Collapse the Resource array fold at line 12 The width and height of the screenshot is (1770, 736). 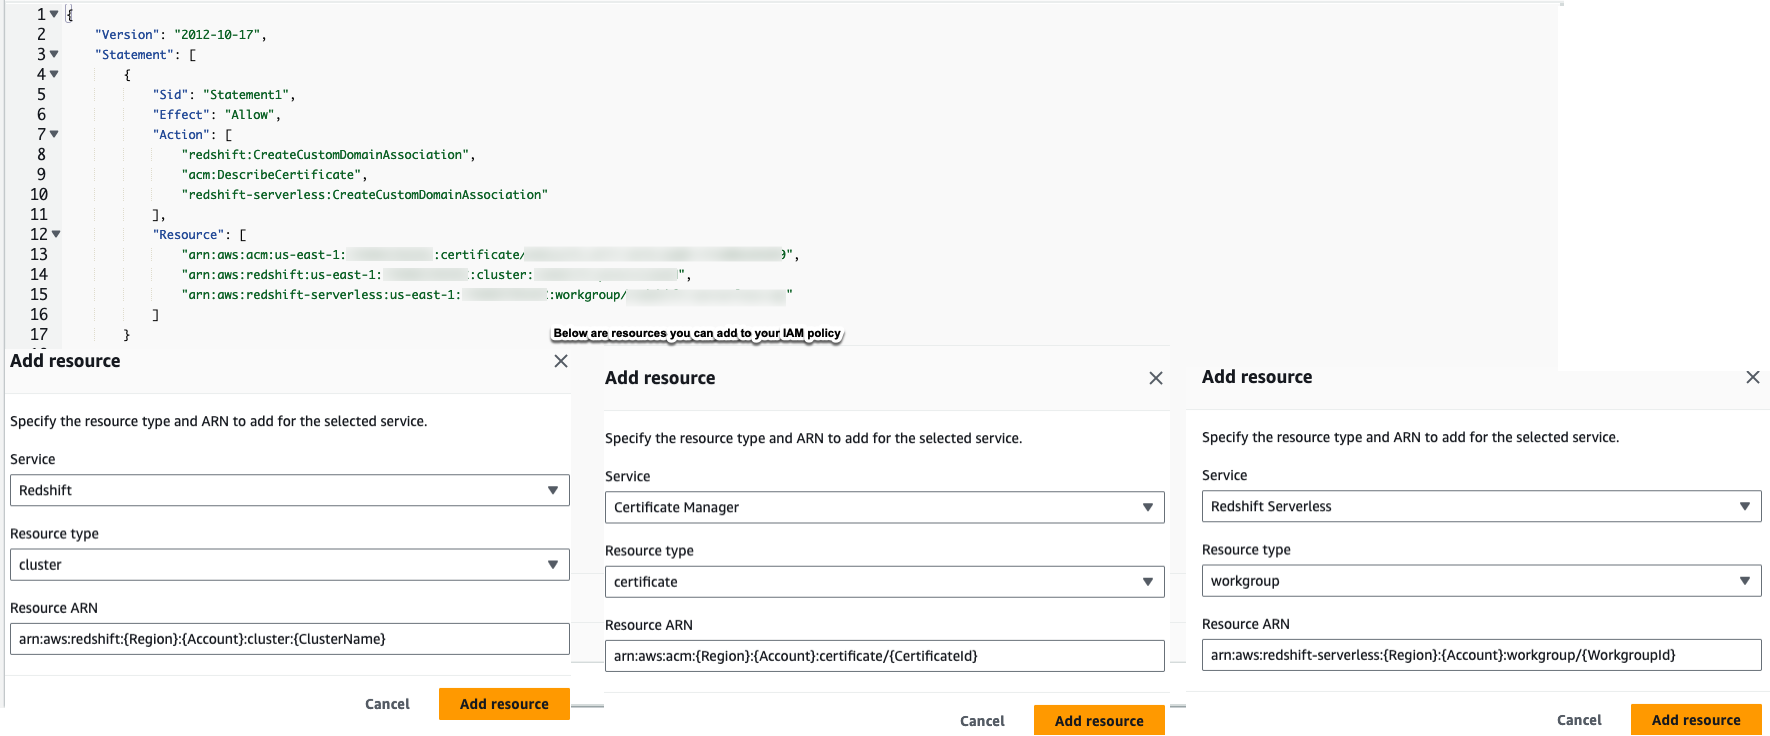(x=56, y=234)
